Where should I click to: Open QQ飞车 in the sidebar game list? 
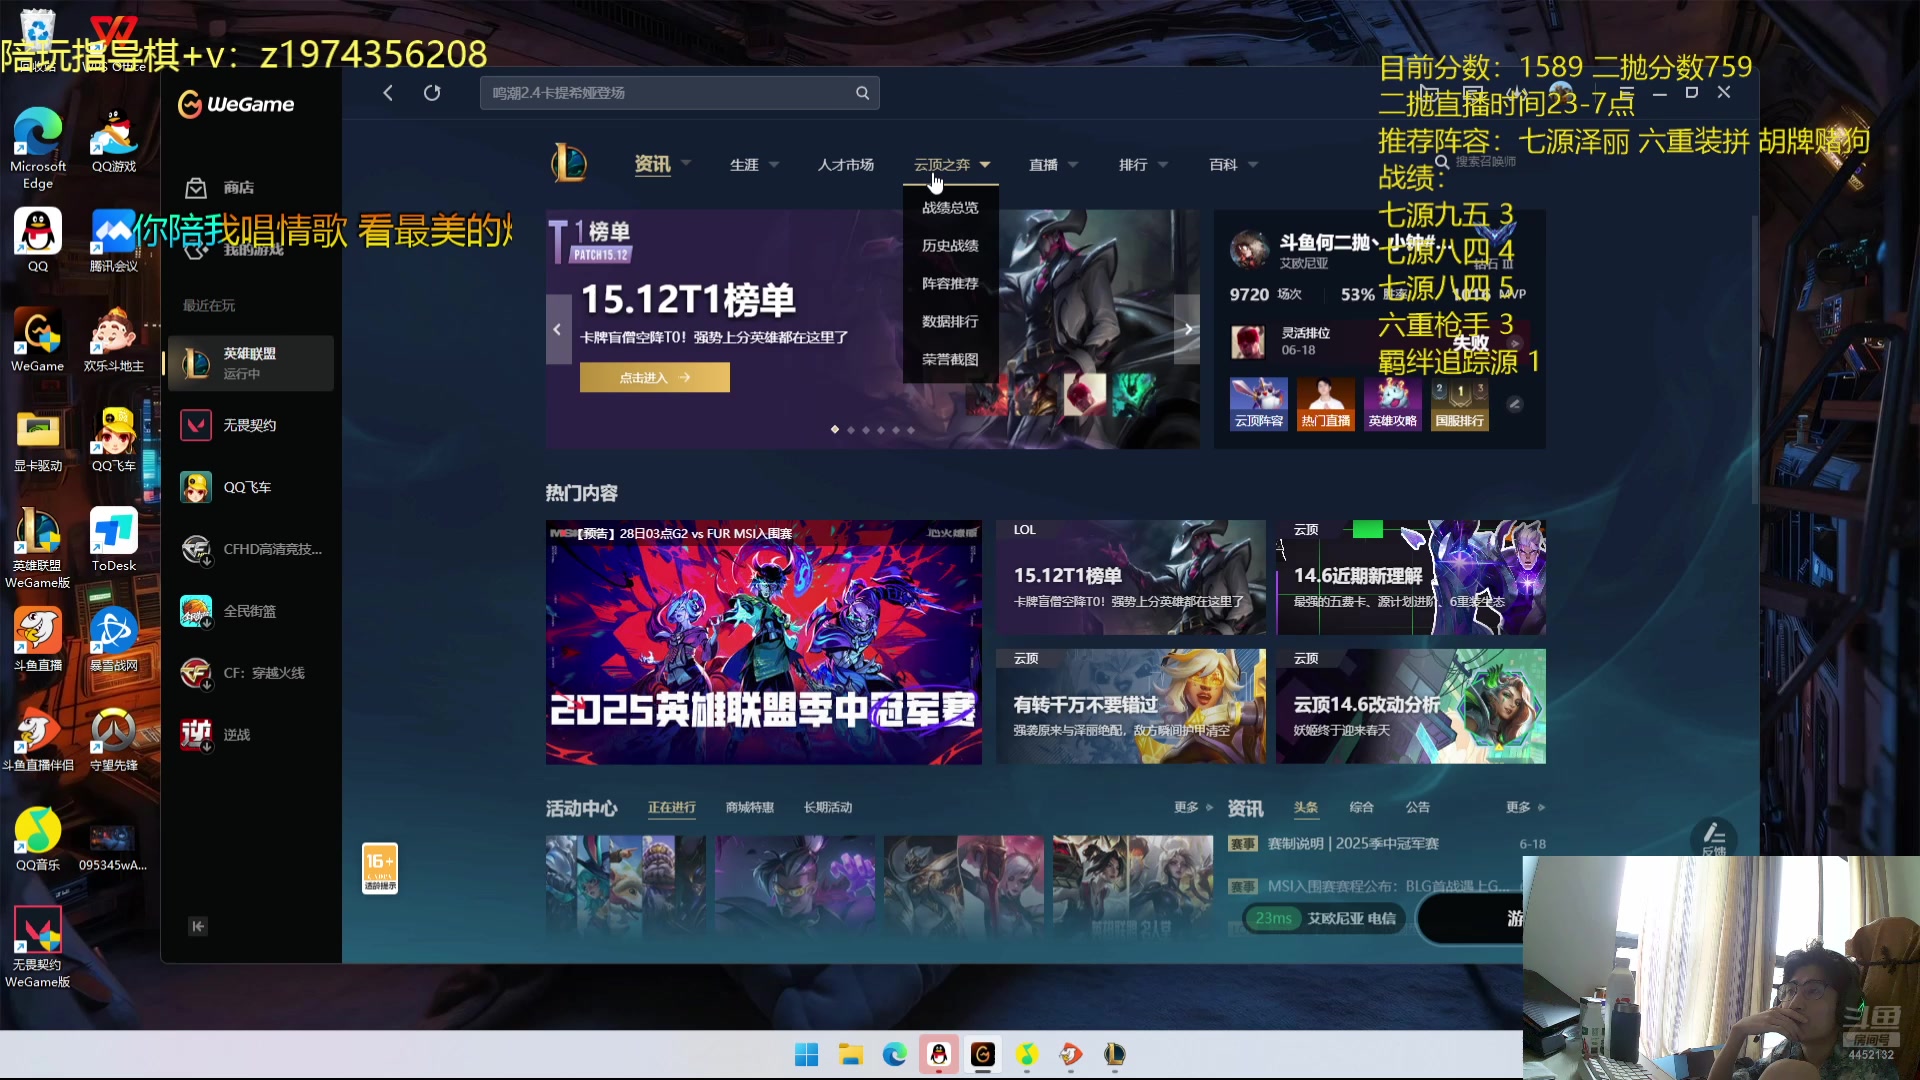tap(250, 487)
